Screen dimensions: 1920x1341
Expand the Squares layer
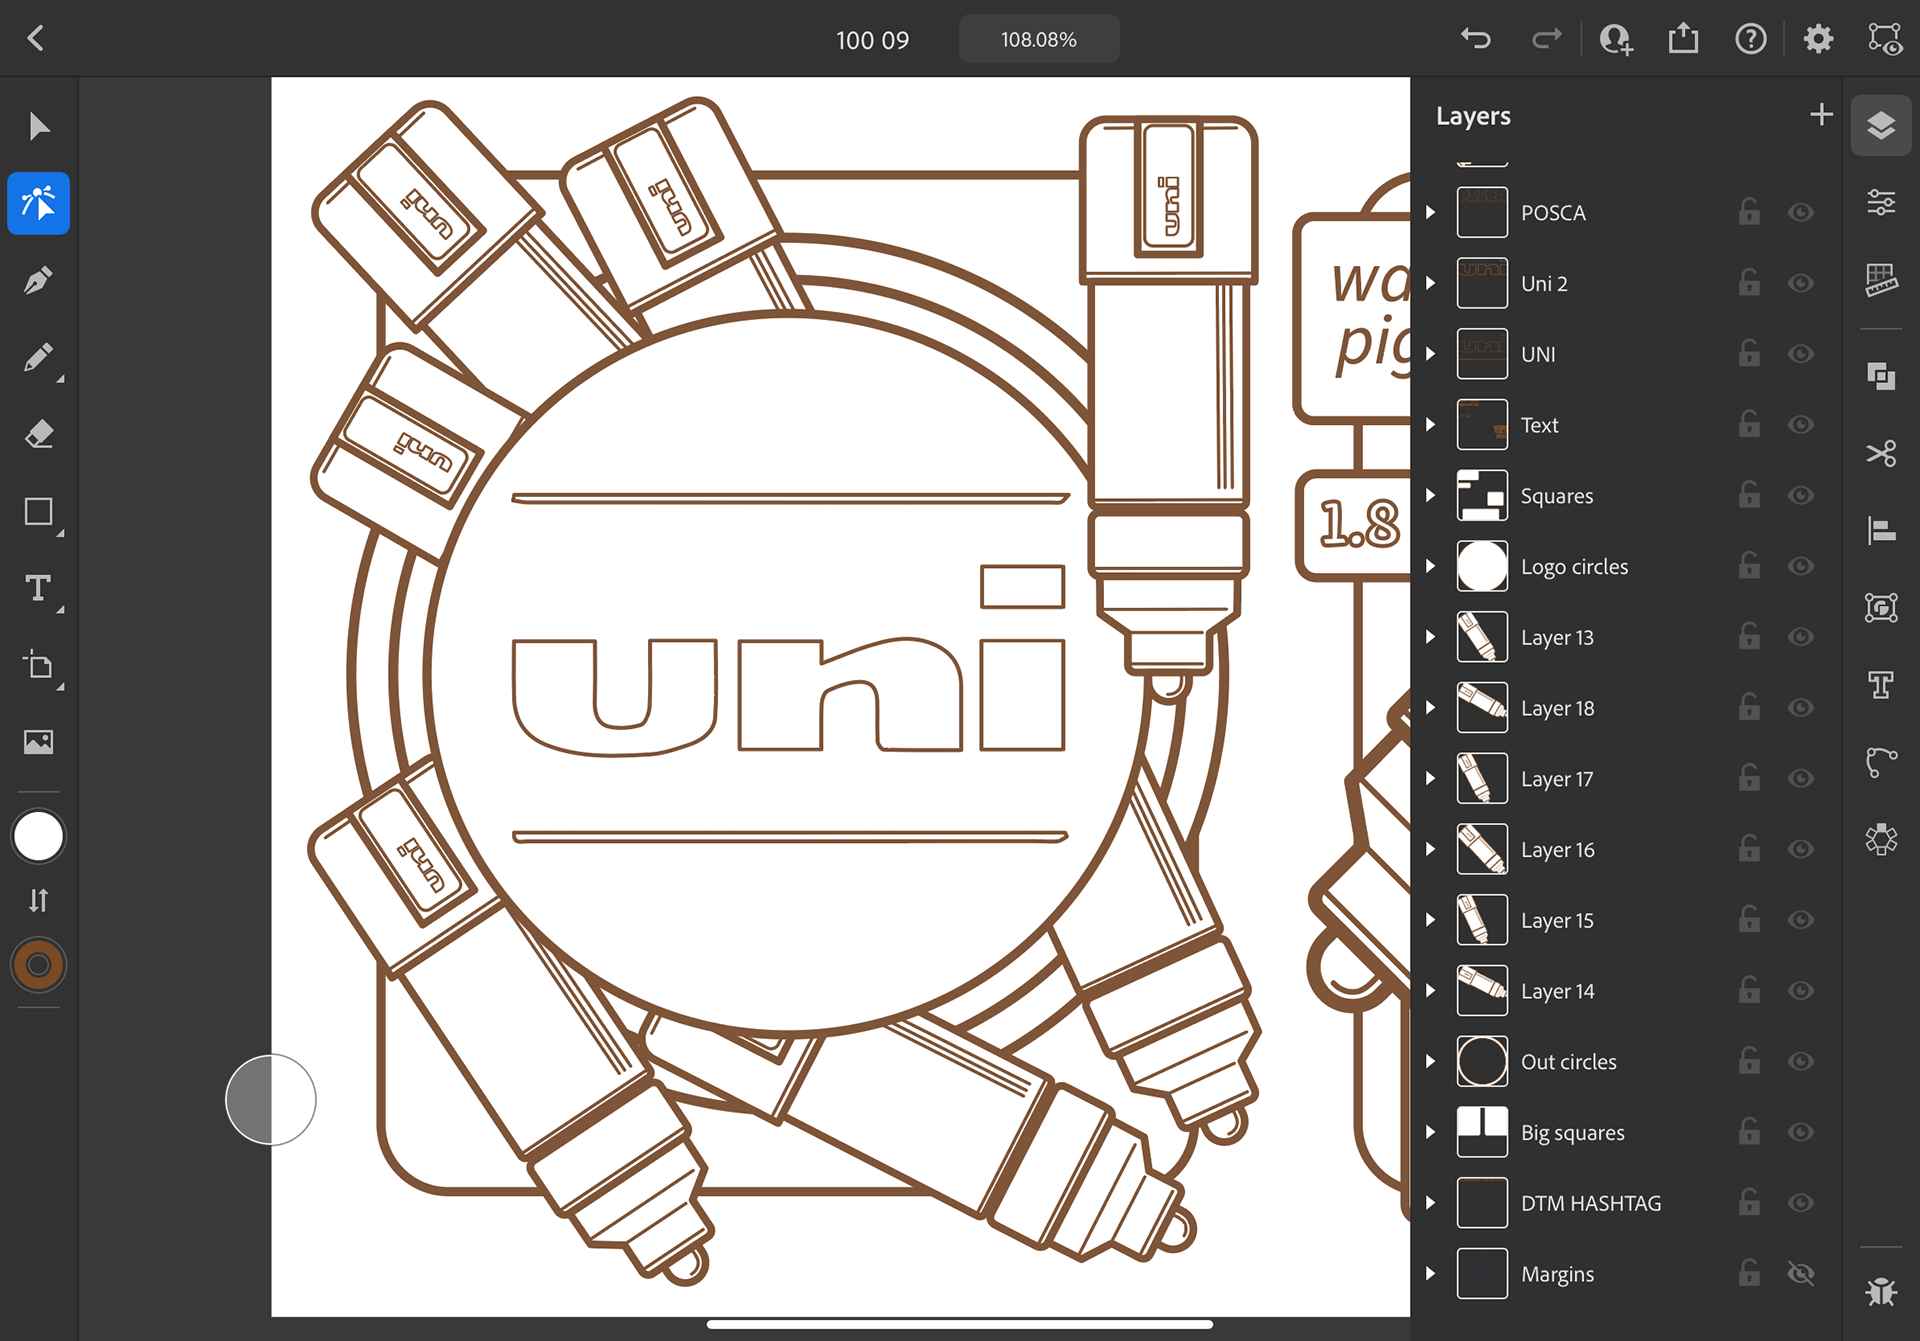(x=1431, y=495)
